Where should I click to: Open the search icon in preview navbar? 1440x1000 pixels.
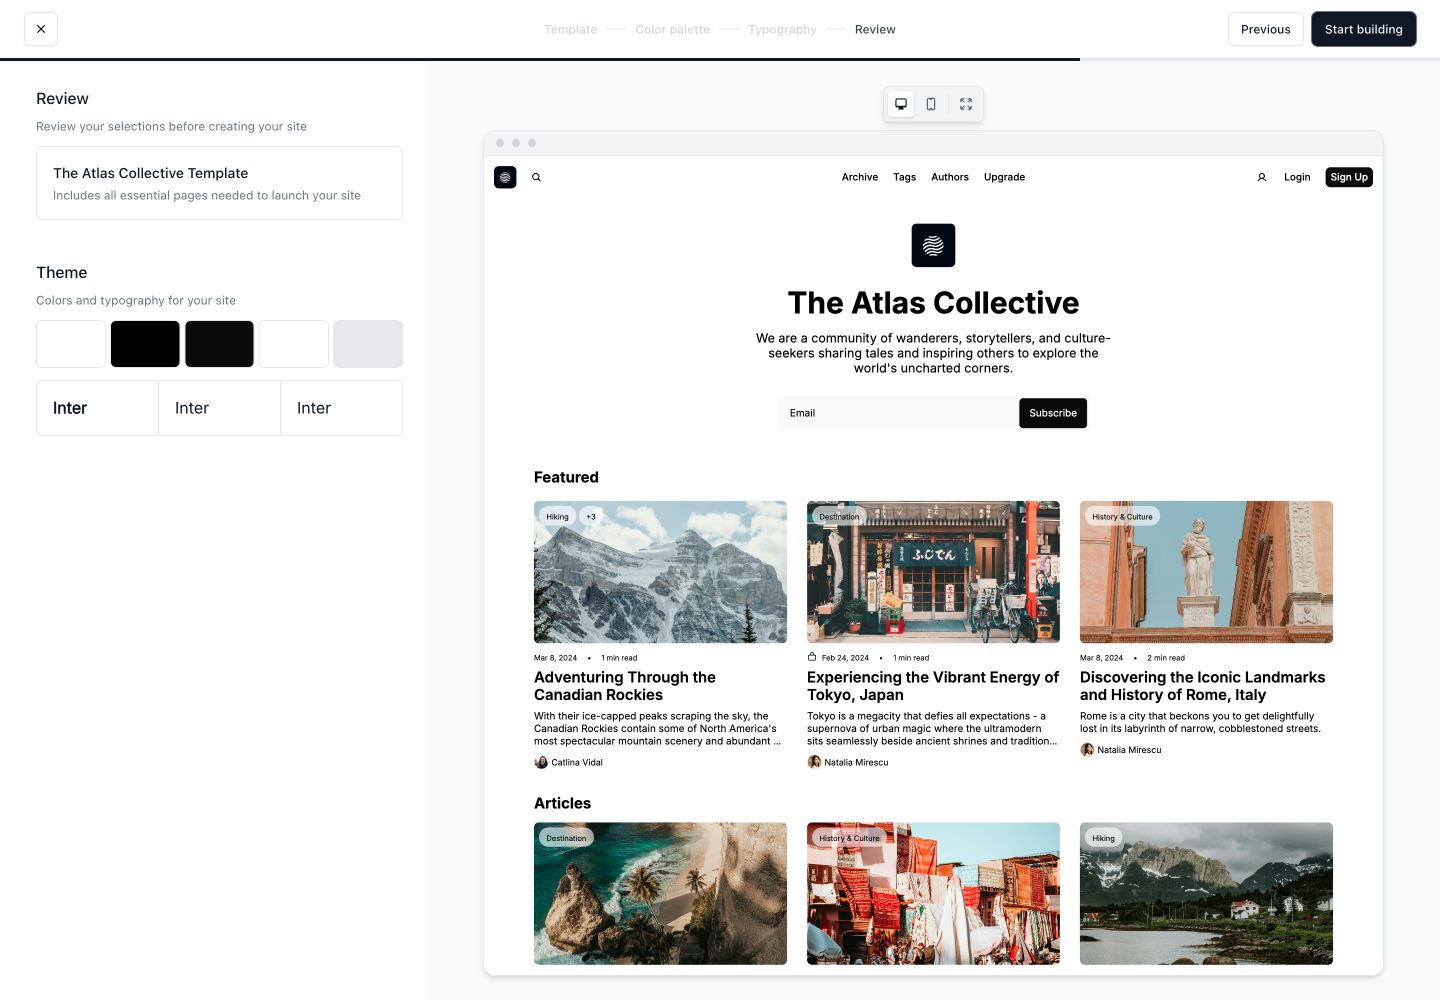[x=536, y=177]
